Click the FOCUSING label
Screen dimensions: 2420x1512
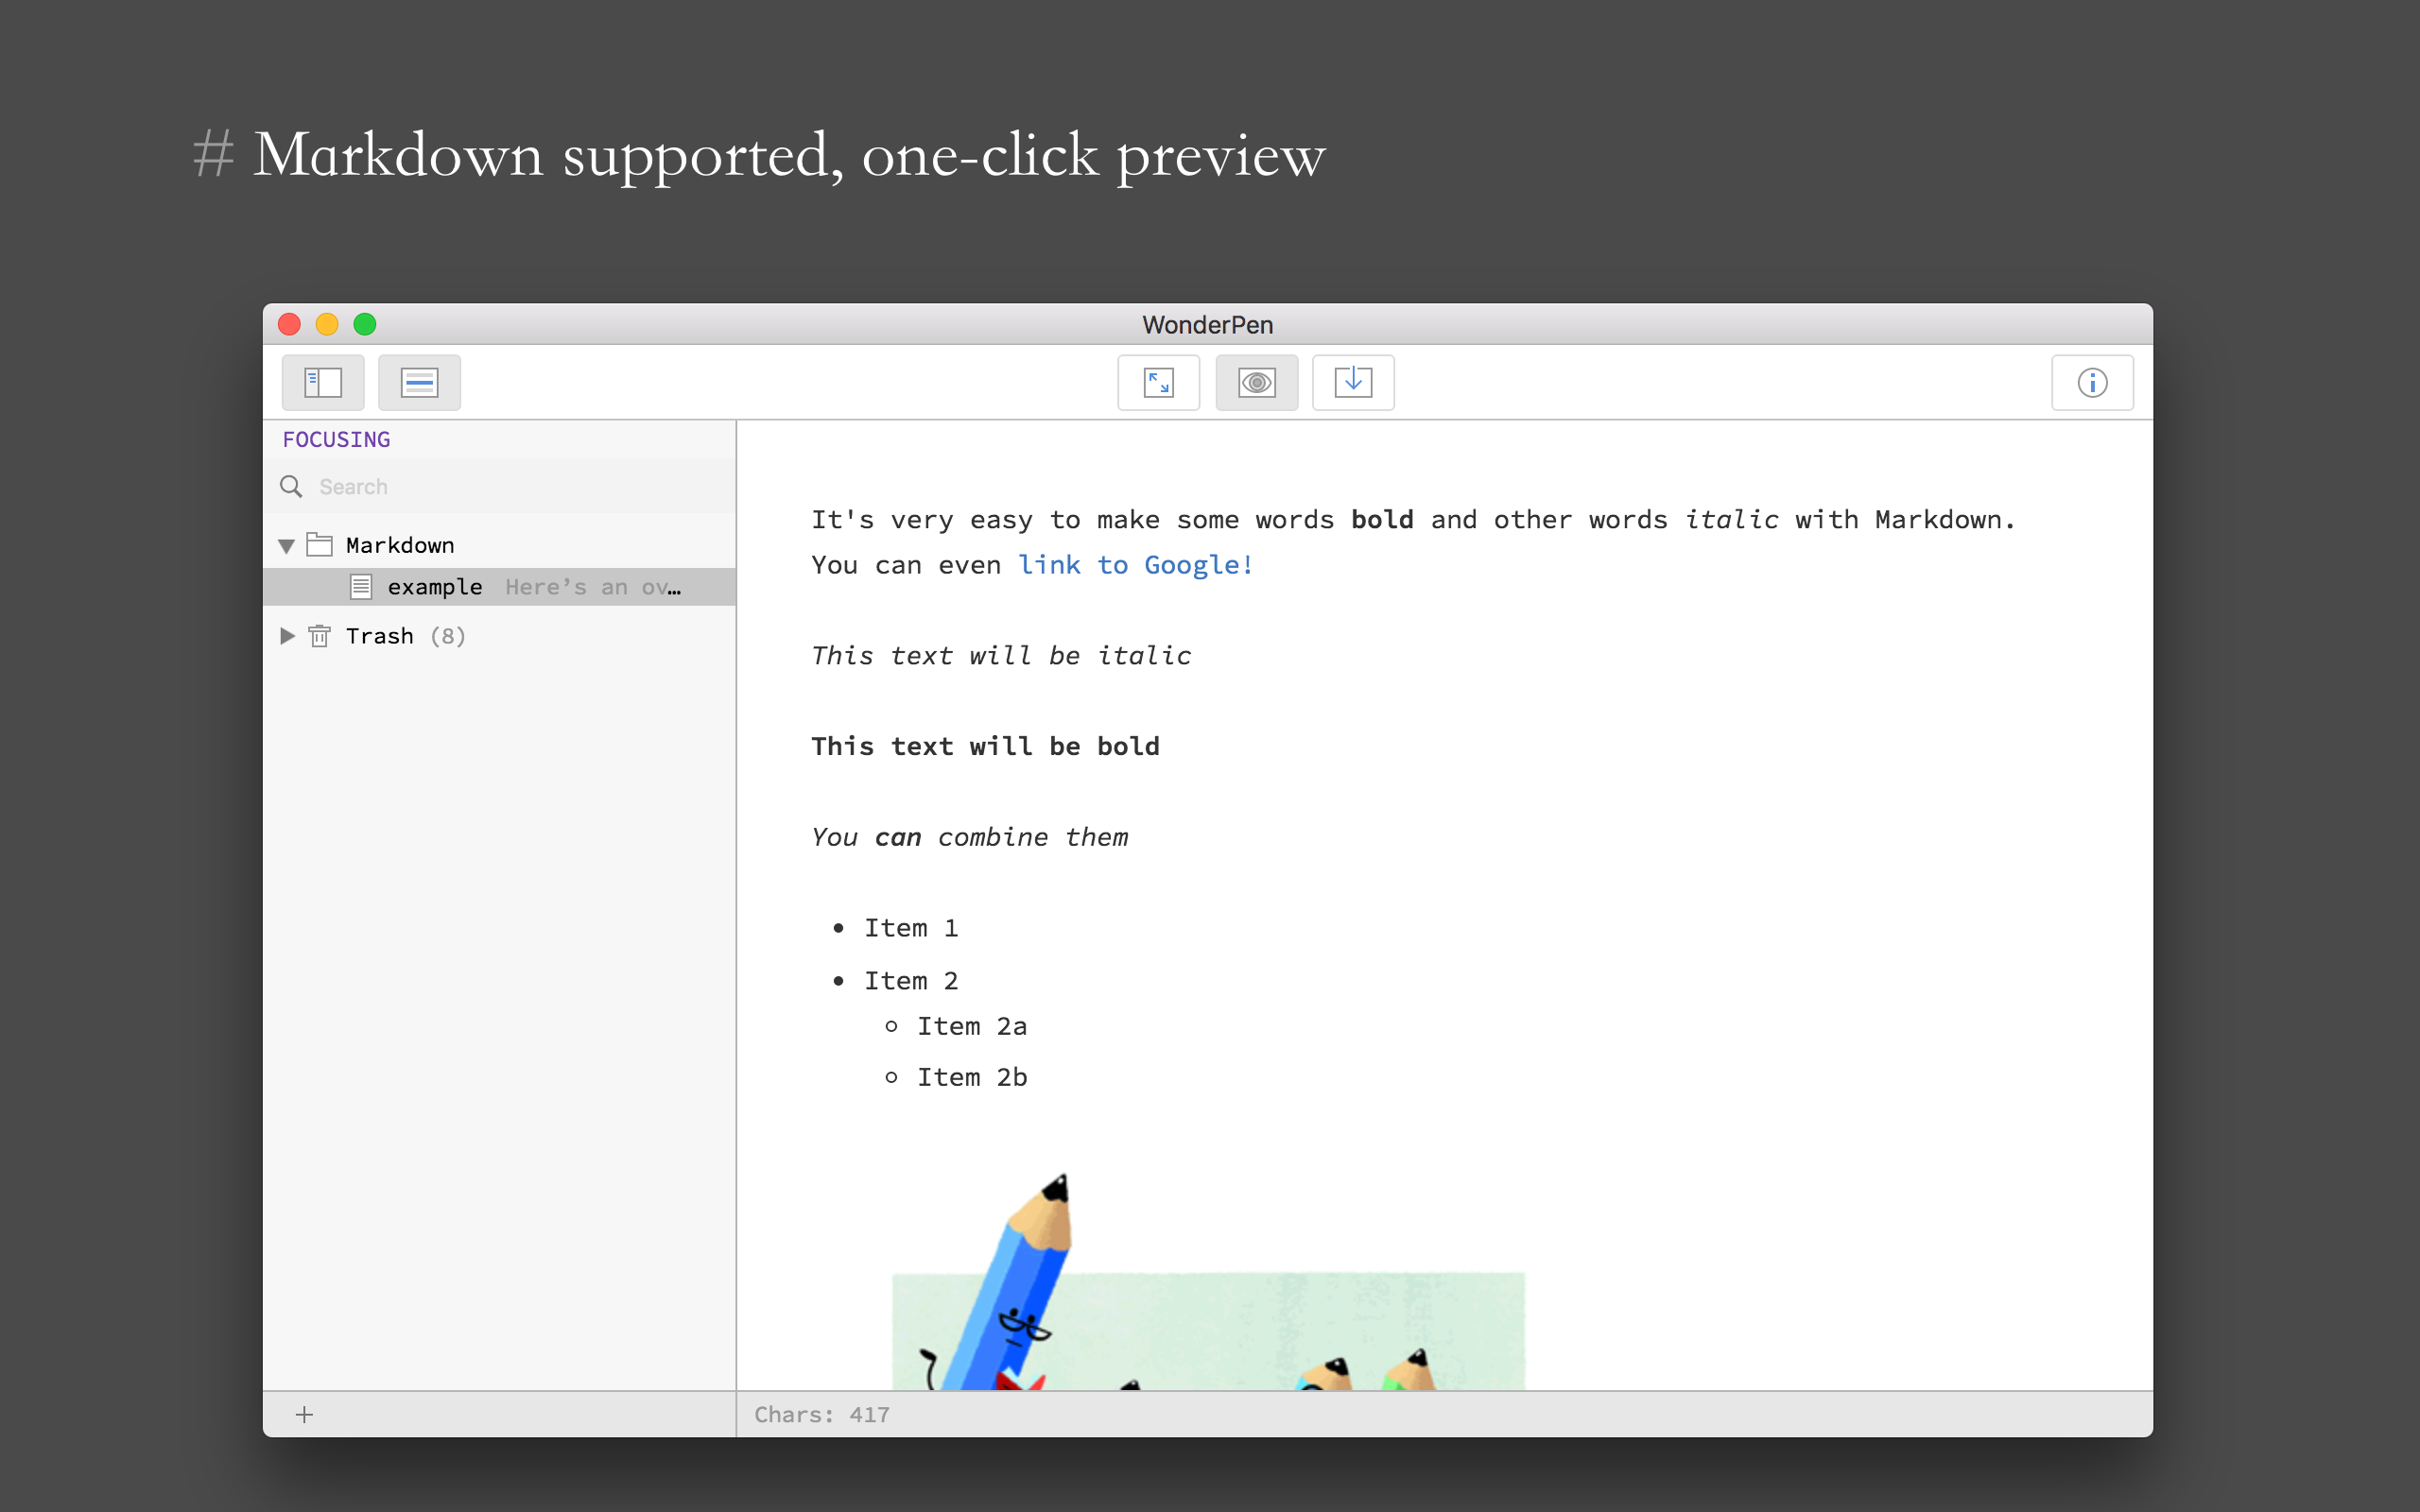336,440
